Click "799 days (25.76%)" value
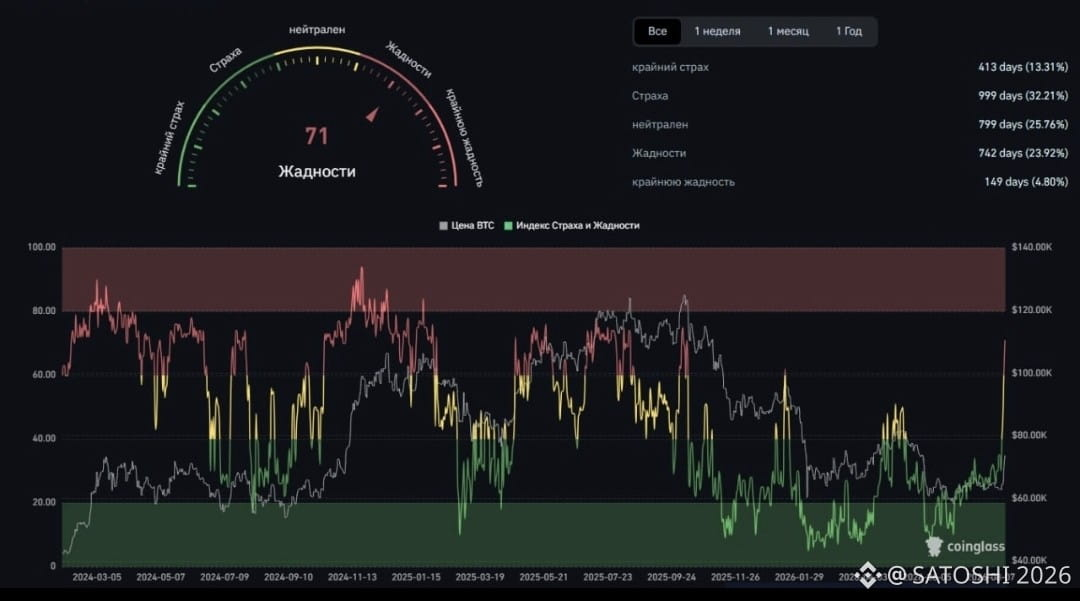1080x601 pixels. click(1023, 125)
